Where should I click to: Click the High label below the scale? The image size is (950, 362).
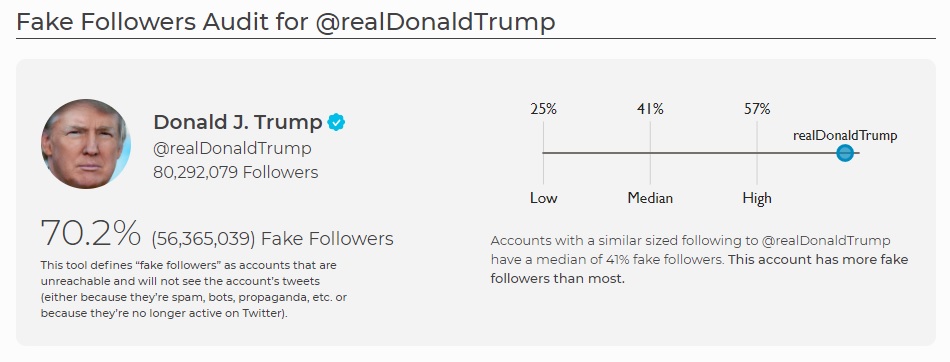pyautogui.click(x=757, y=199)
